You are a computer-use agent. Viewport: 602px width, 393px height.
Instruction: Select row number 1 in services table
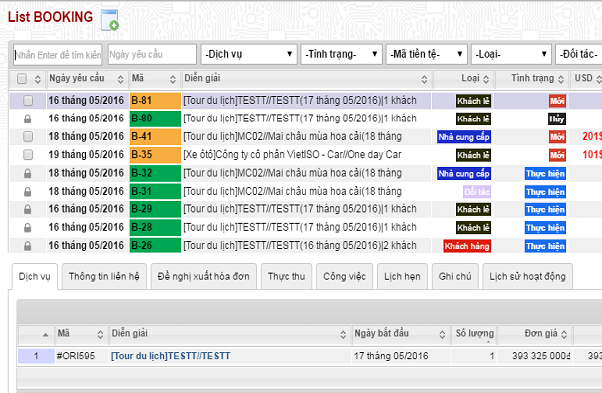(x=36, y=356)
